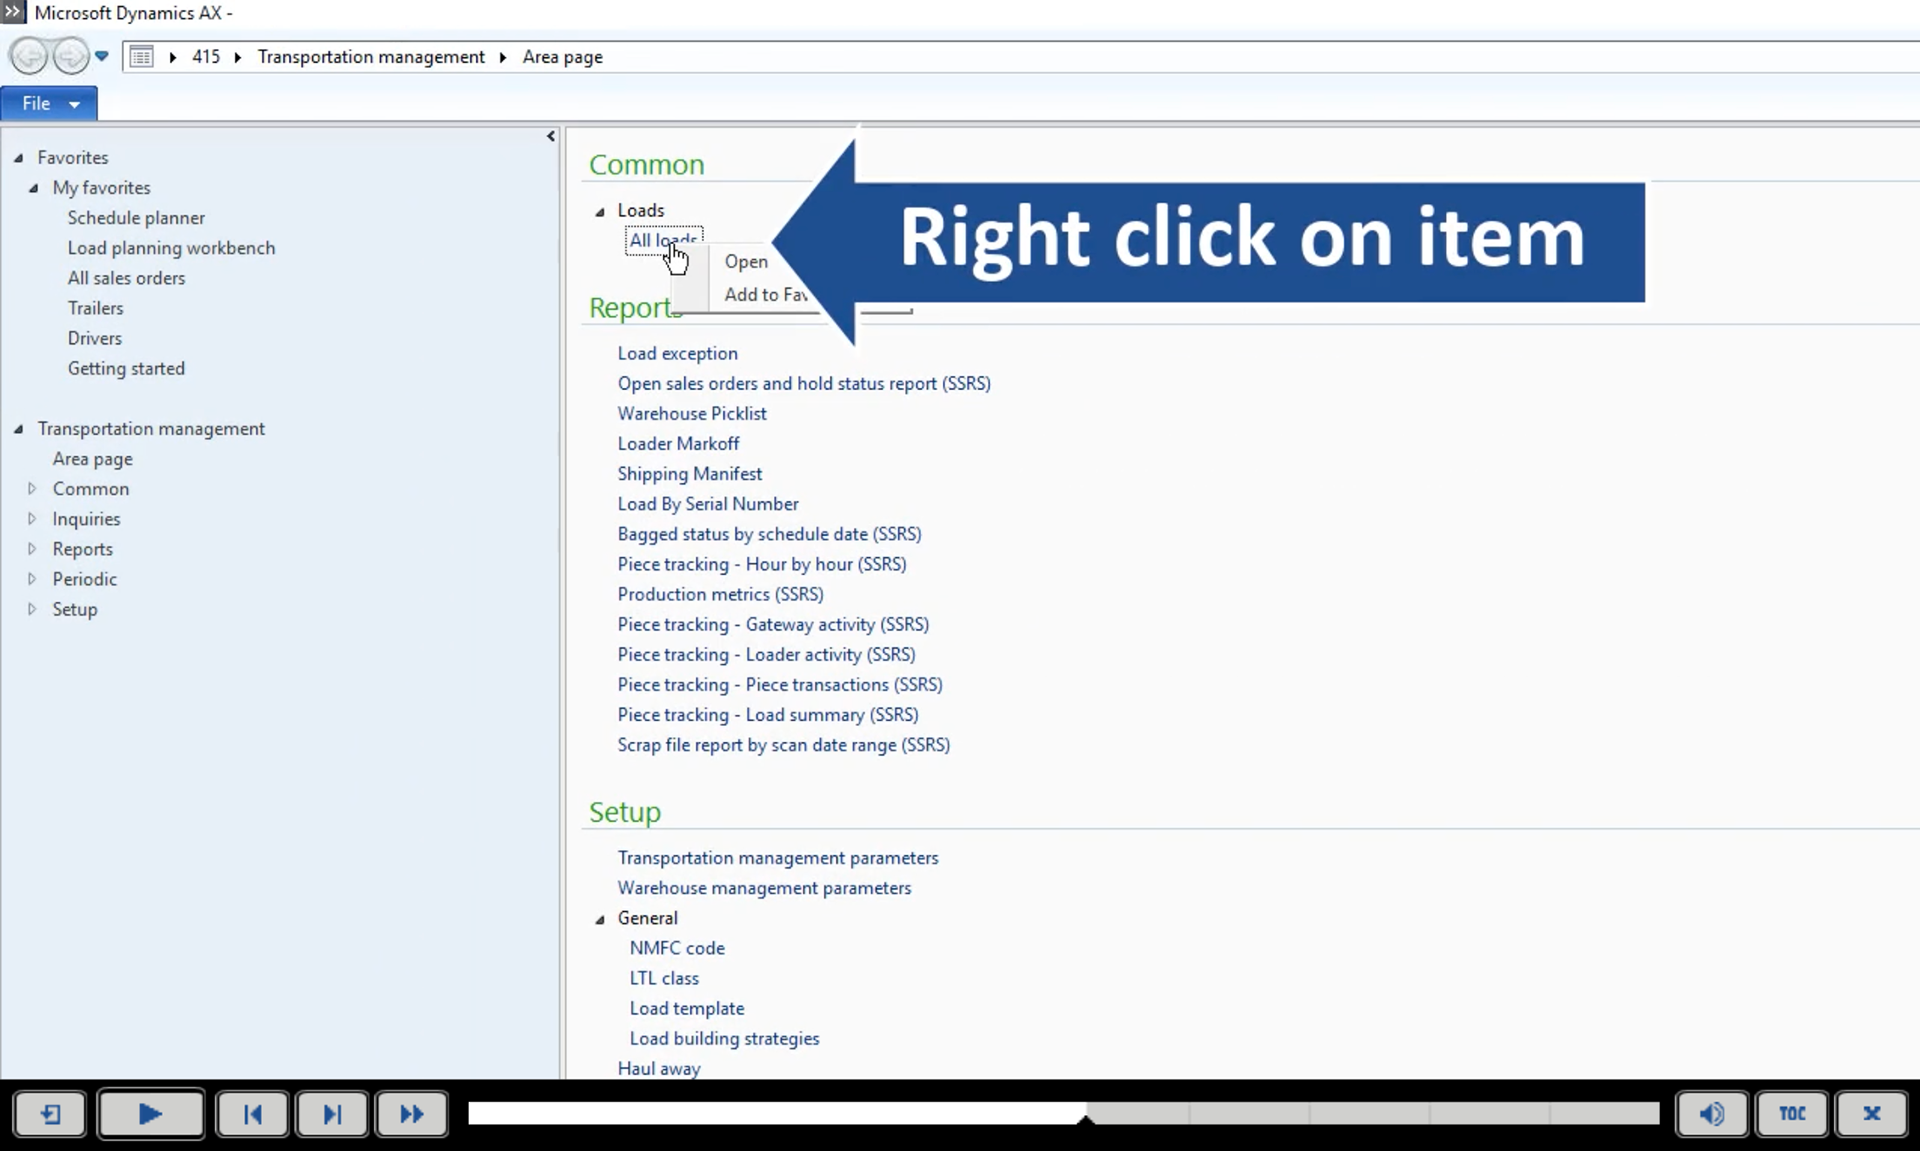Open Schedule planner favorite
1920x1151 pixels.
(x=136, y=218)
